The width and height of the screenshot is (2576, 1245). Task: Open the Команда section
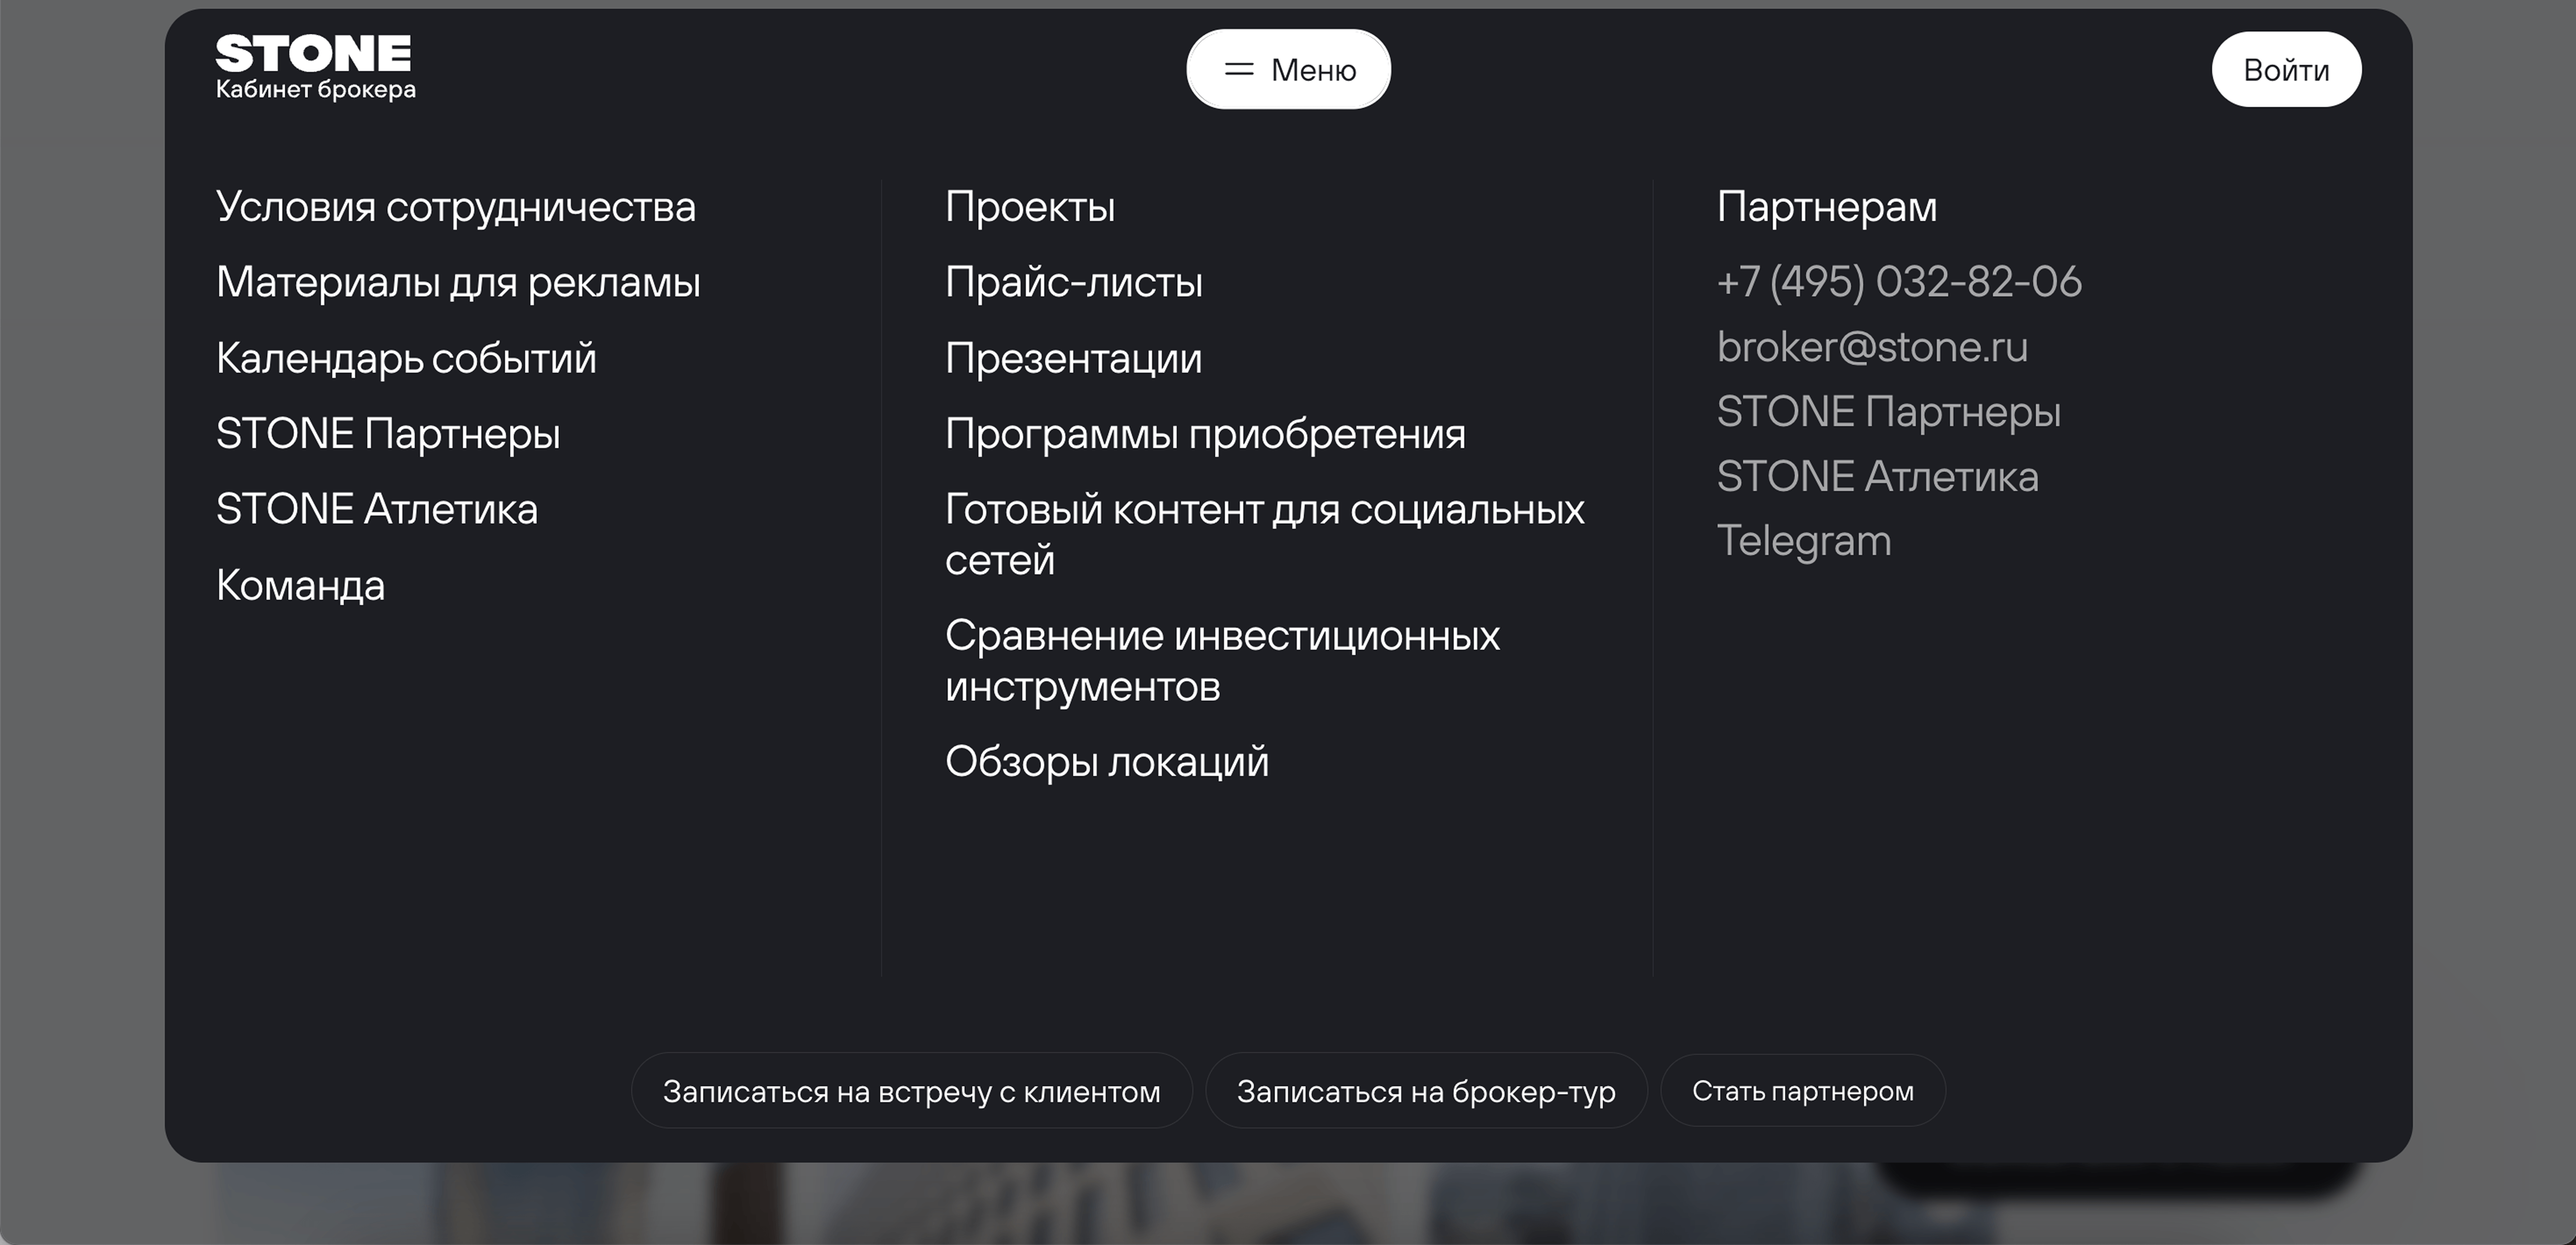(300, 585)
